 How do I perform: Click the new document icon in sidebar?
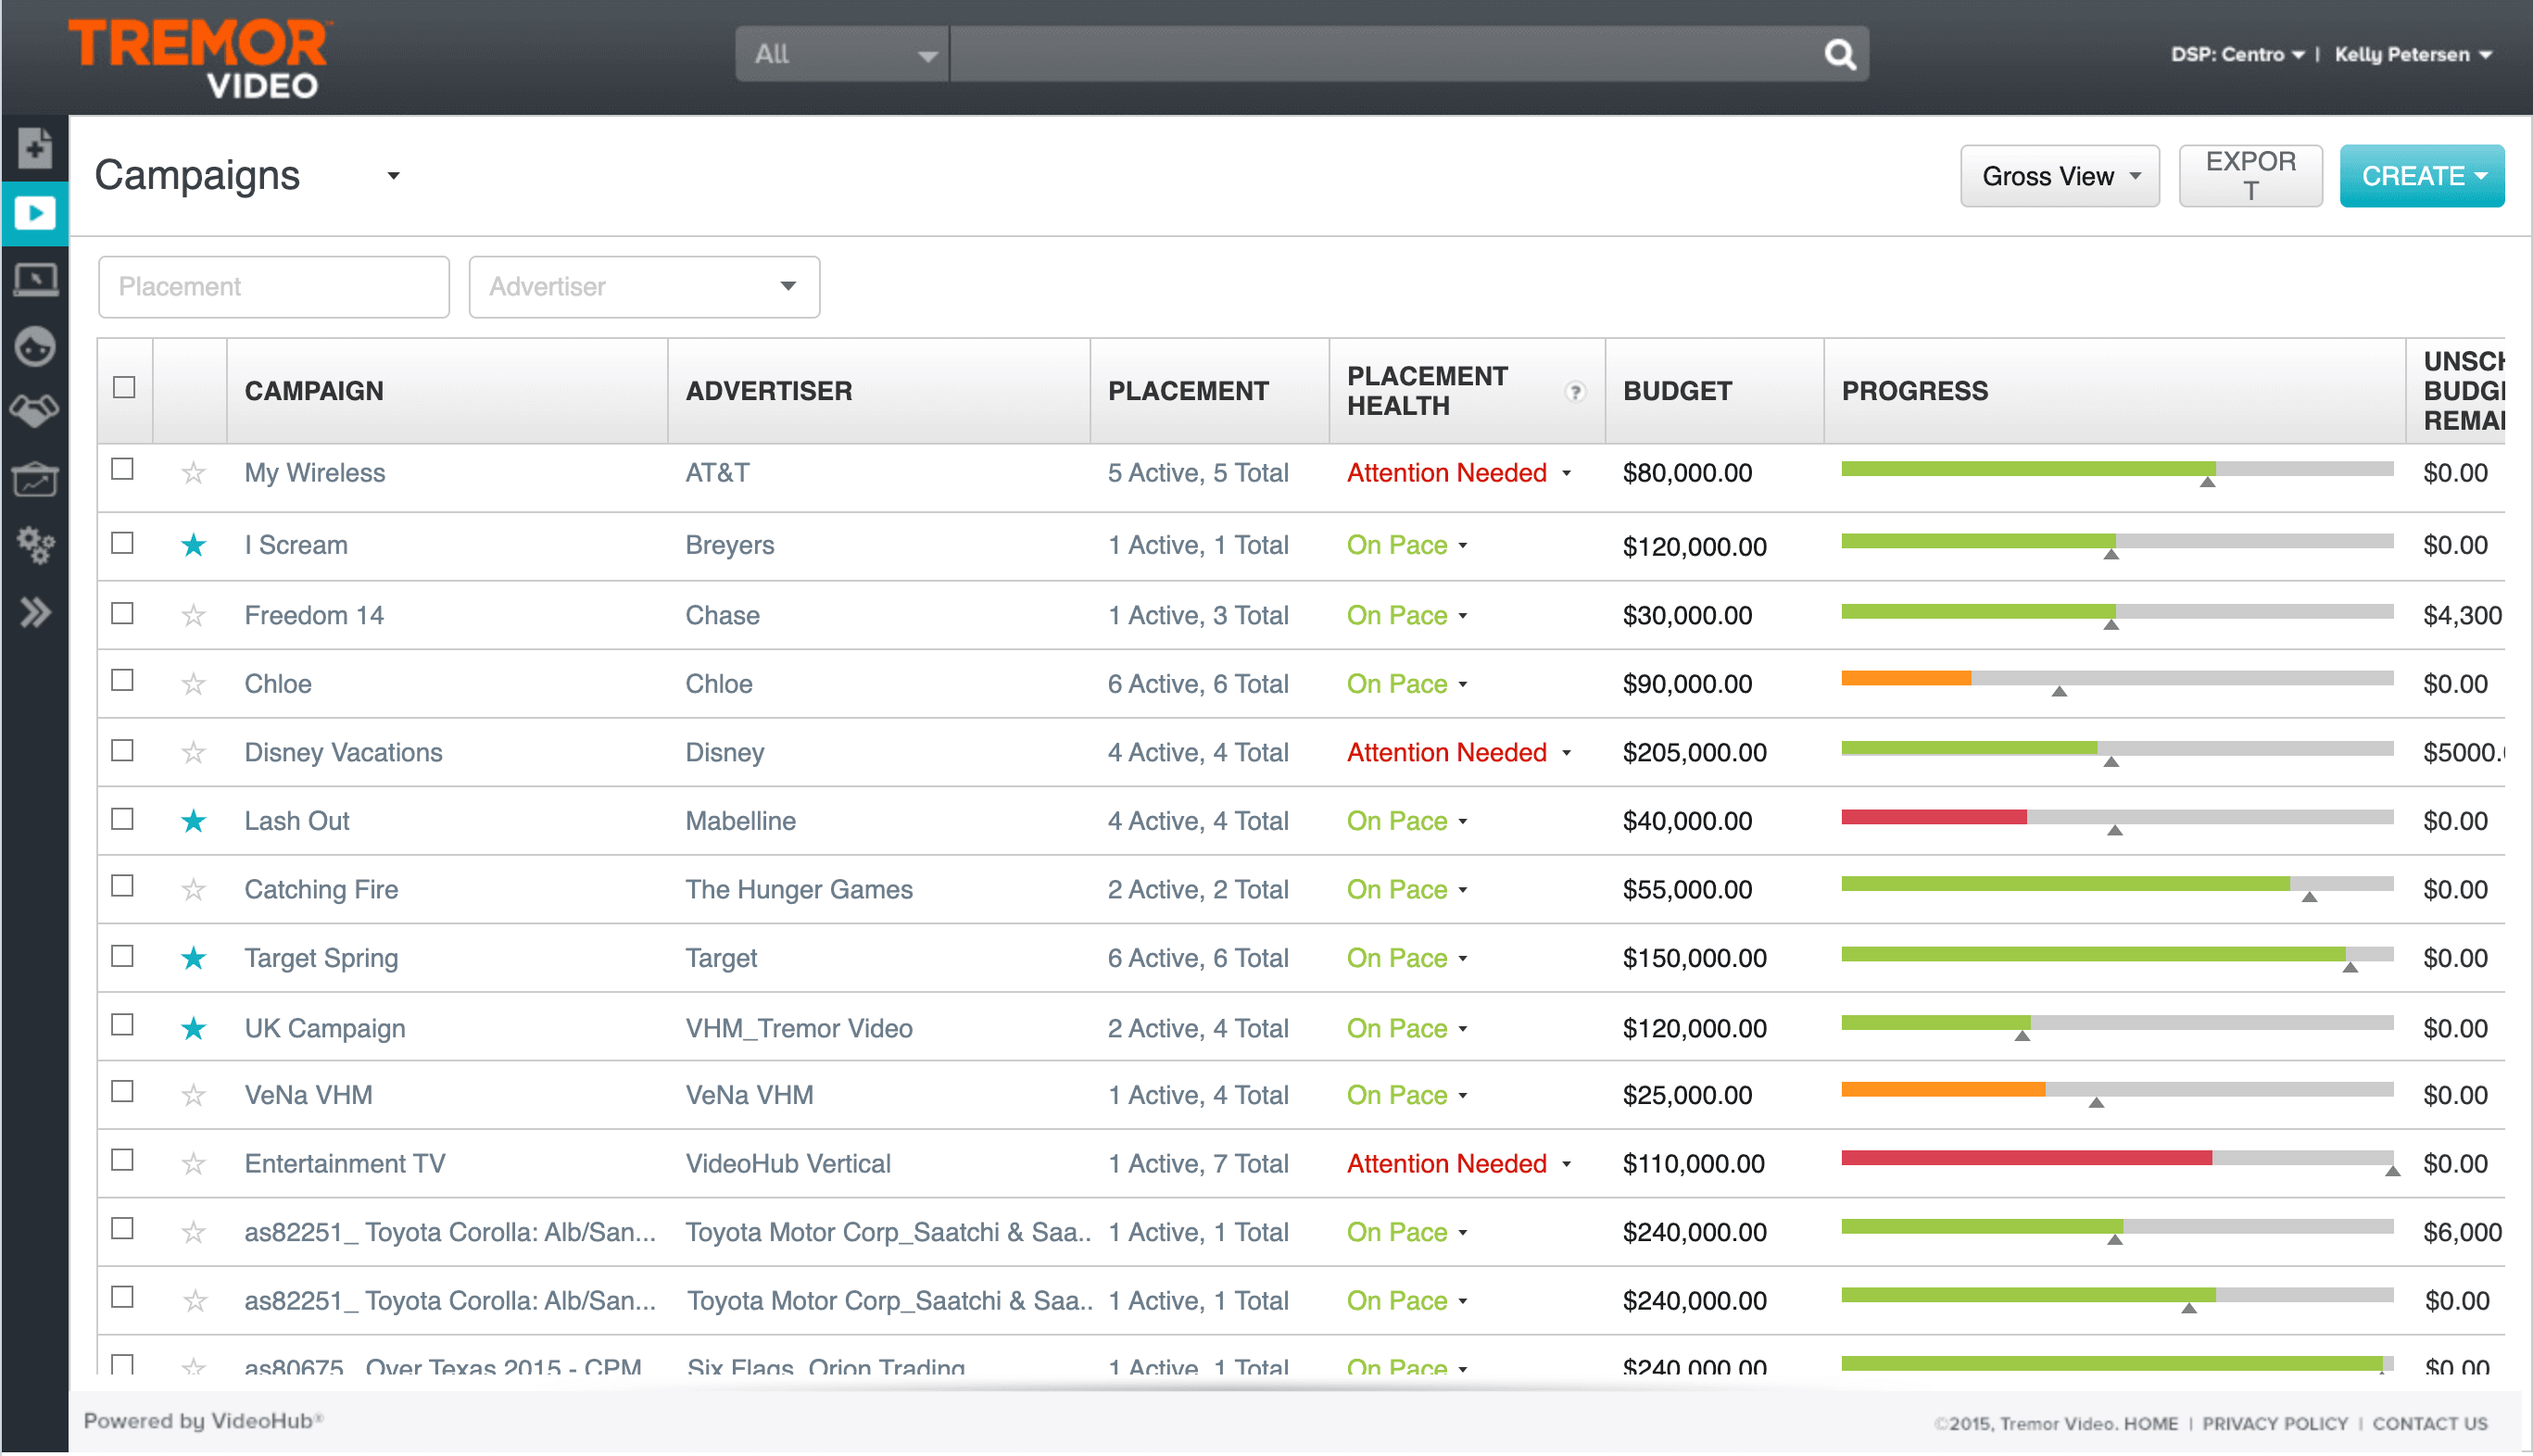[x=35, y=148]
